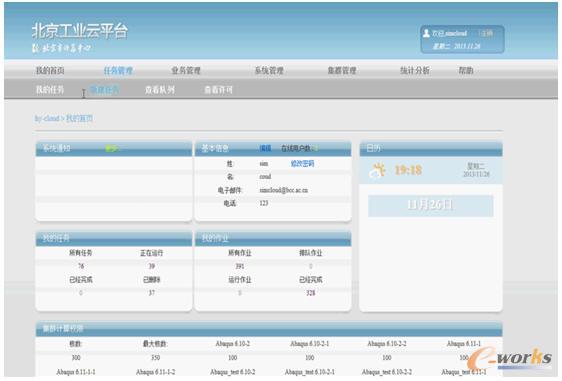Click the 我的首页 breadcrumb link
The image size is (562, 381).
pos(80,118)
